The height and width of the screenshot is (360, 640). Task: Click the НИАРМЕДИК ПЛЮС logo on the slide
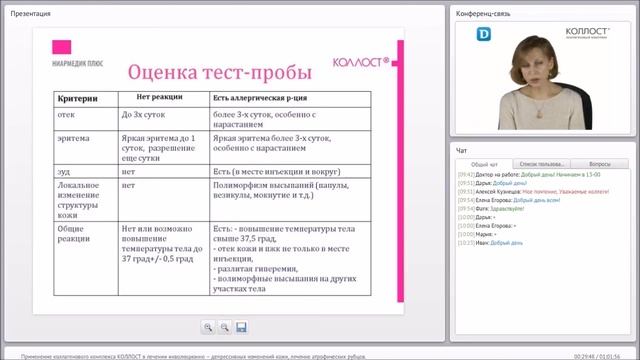pos(77,53)
